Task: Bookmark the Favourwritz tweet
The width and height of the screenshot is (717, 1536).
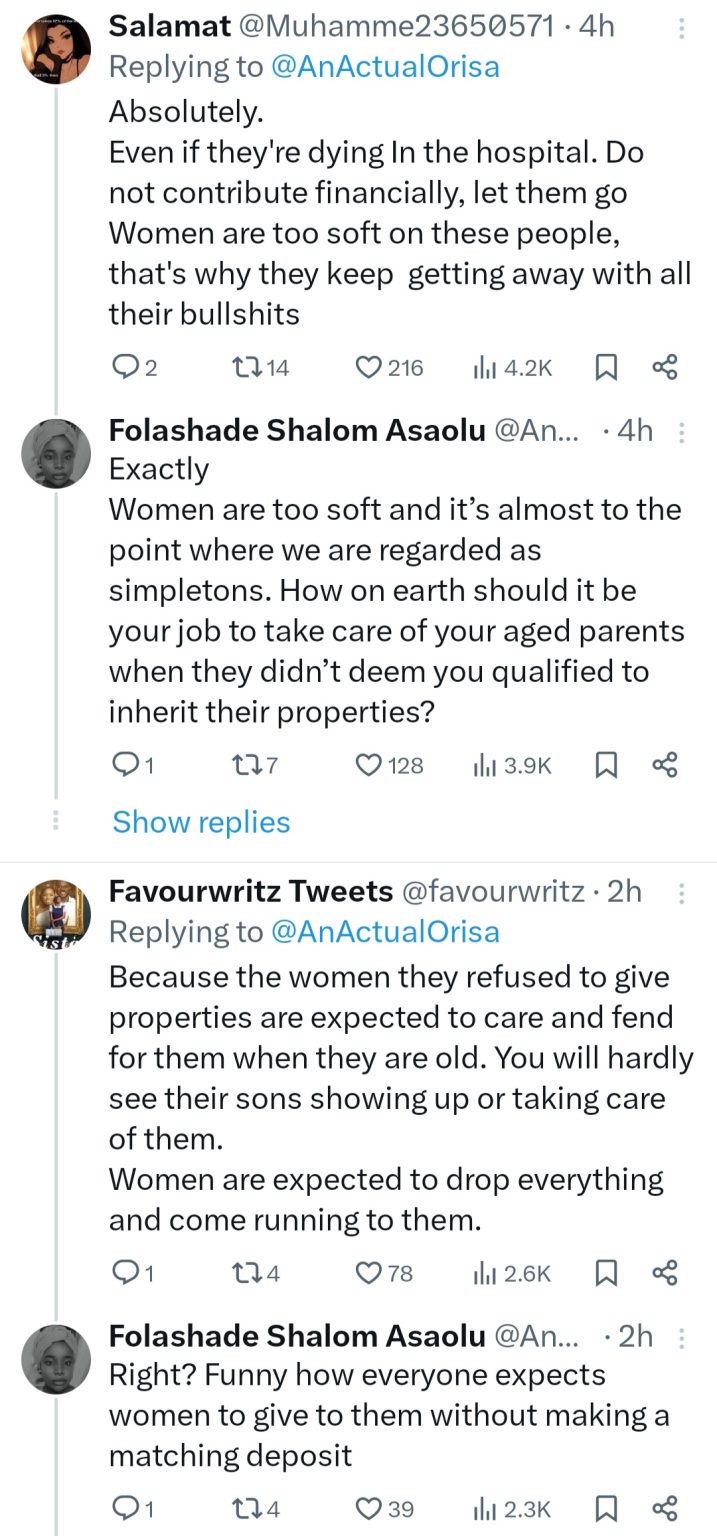Action: coord(605,1273)
